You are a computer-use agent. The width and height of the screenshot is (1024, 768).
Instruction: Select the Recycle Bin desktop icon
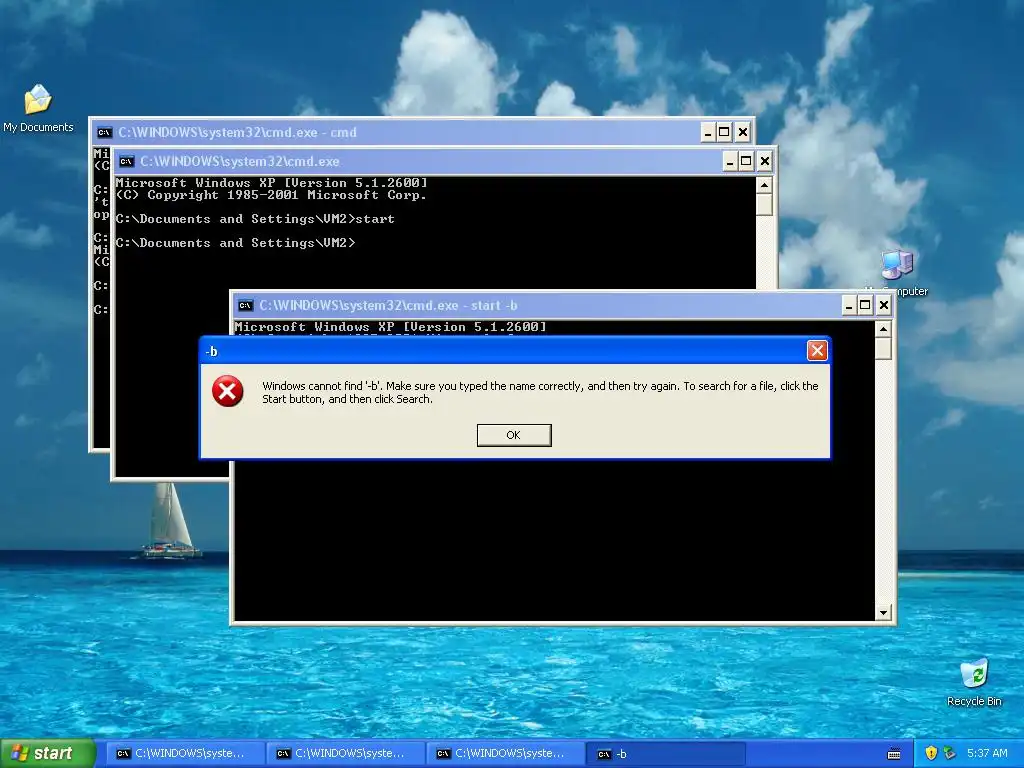(x=974, y=683)
